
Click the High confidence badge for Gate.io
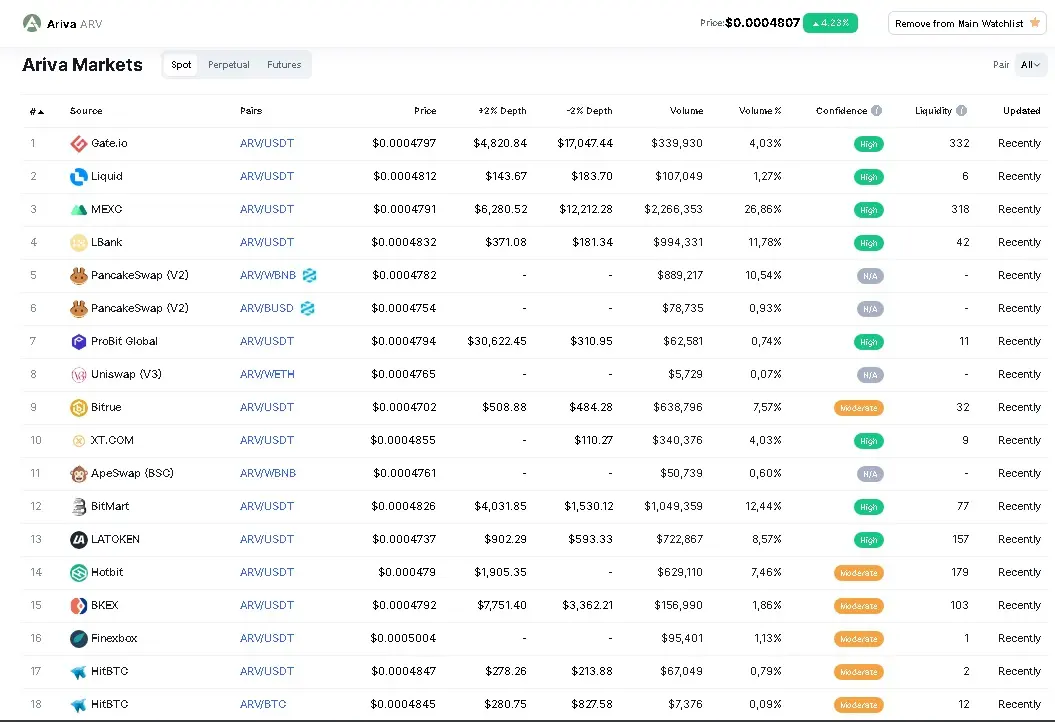(869, 144)
